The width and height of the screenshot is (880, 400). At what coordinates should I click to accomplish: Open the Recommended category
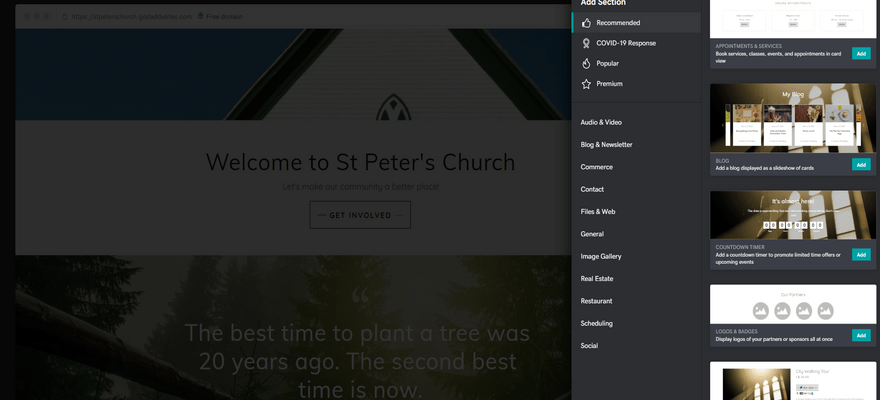tap(636, 23)
